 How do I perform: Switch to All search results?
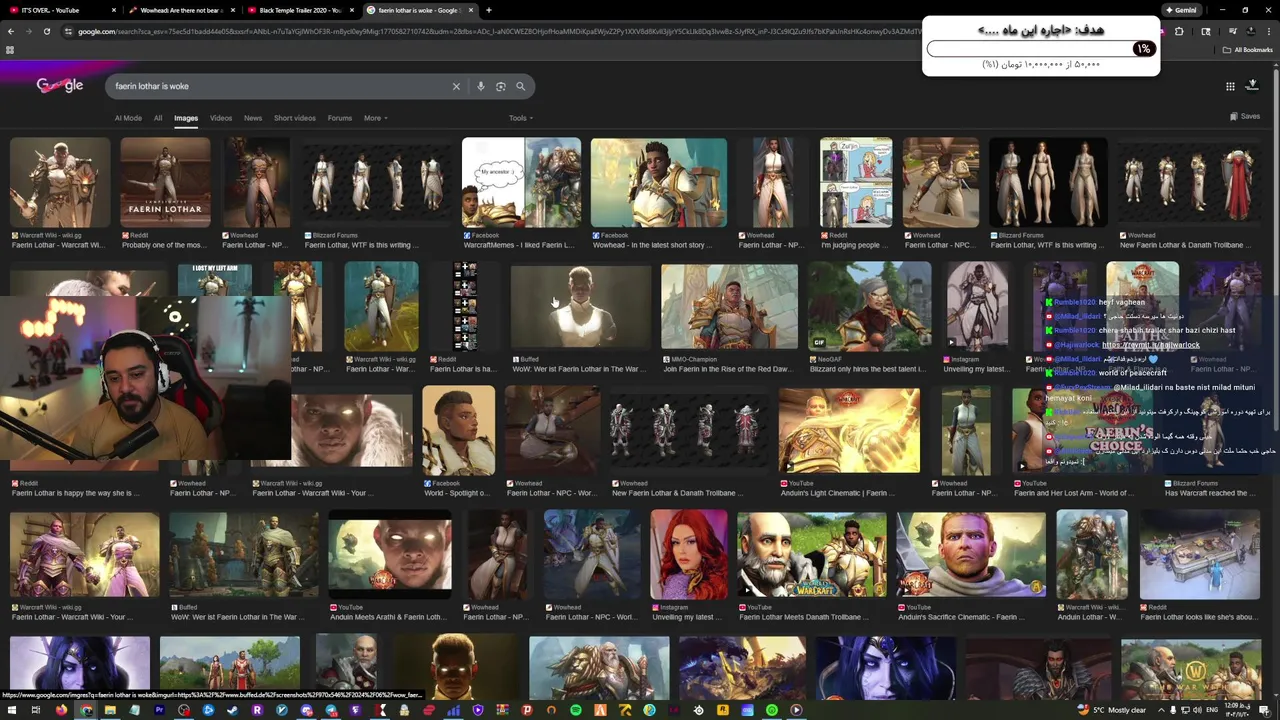pos(158,118)
